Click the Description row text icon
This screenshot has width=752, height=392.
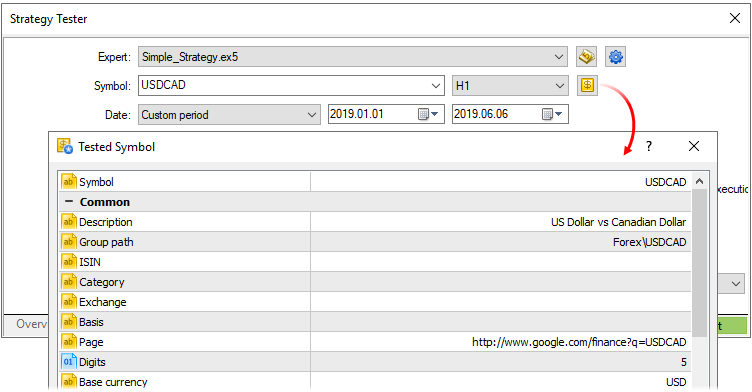[x=69, y=222]
